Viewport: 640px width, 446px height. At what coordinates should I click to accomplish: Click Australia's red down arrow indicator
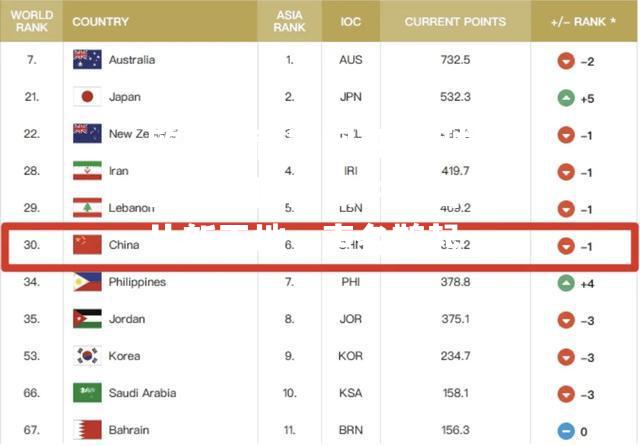pyautogui.click(x=566, y=61)
